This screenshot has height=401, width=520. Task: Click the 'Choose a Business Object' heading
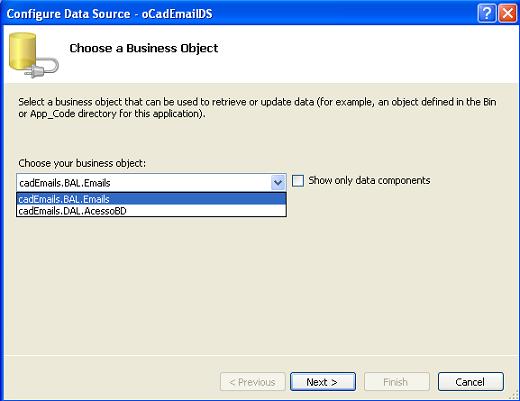pos(144,48)
